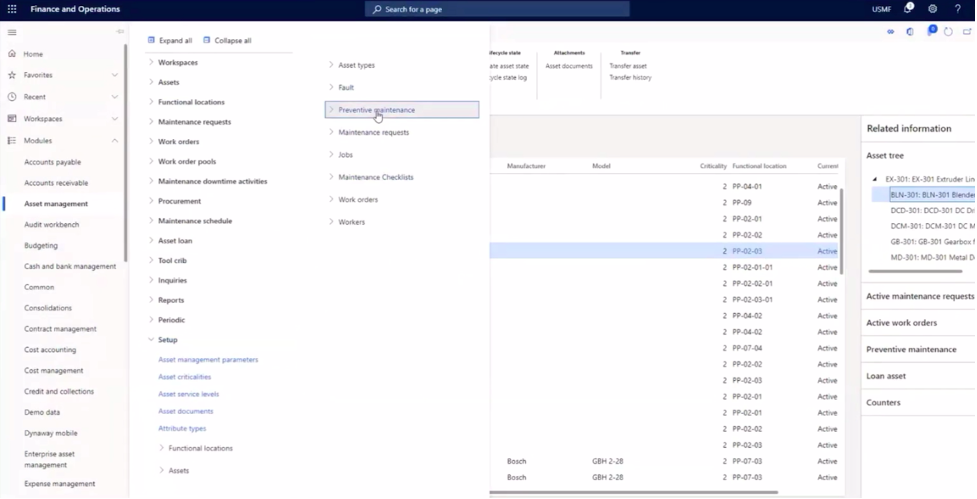Viewport: 977px width, 499px height.
Task: Open the help question mark icon
Action: pyautogui.click(x=958, y=9)
